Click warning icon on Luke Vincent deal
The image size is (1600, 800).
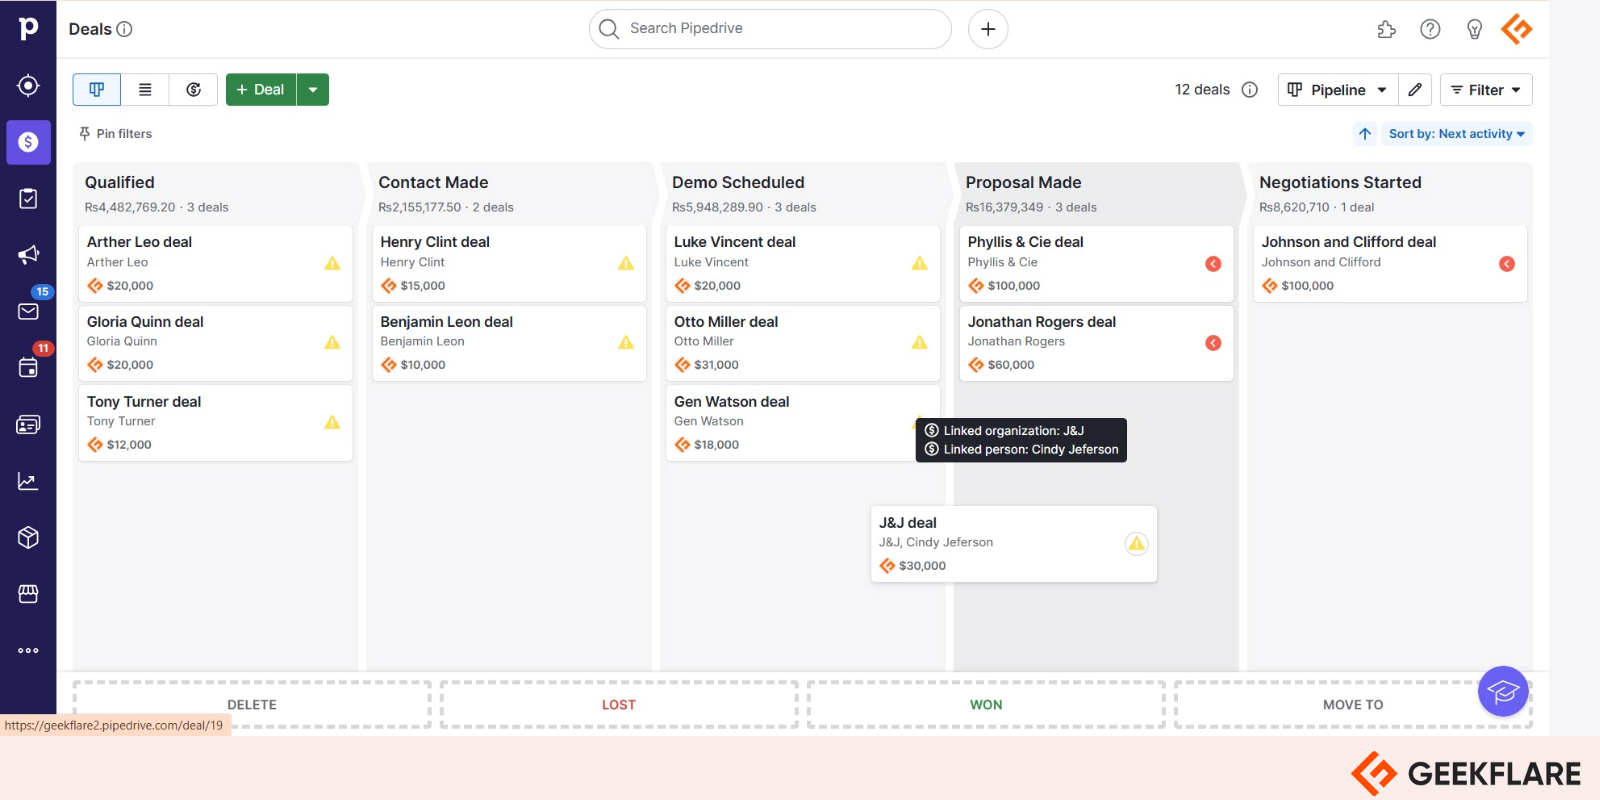(920, 264)
